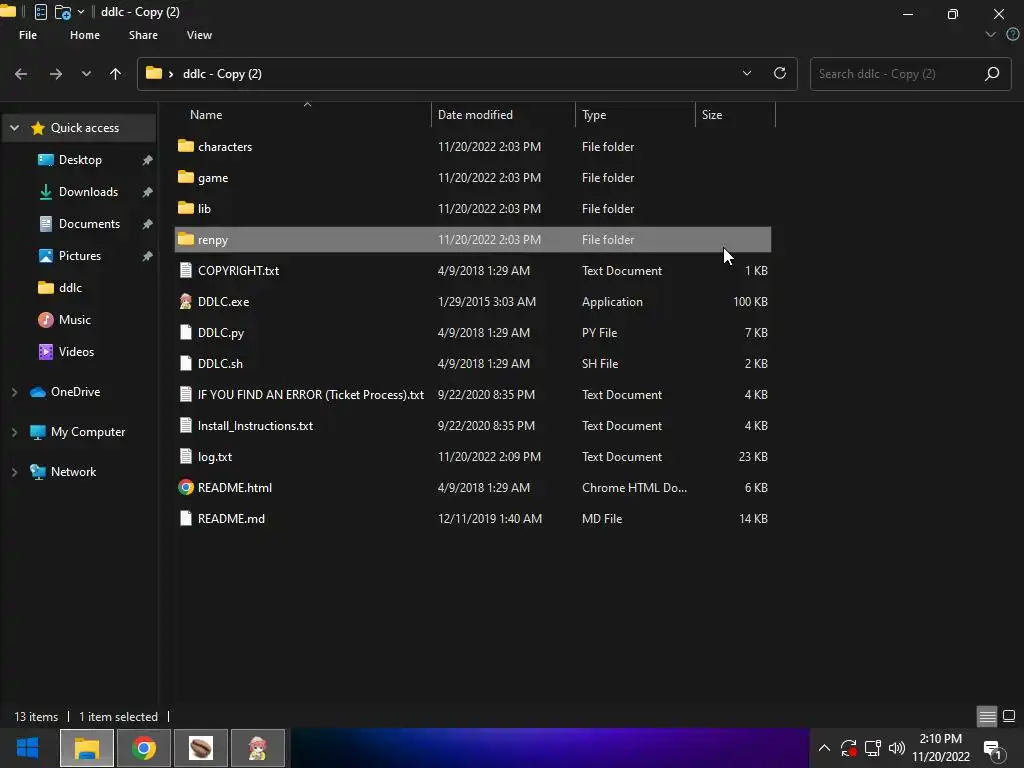Select the README.md file icon
The width and height of the screenshot is (1024, 768).
tap(185, 519)
